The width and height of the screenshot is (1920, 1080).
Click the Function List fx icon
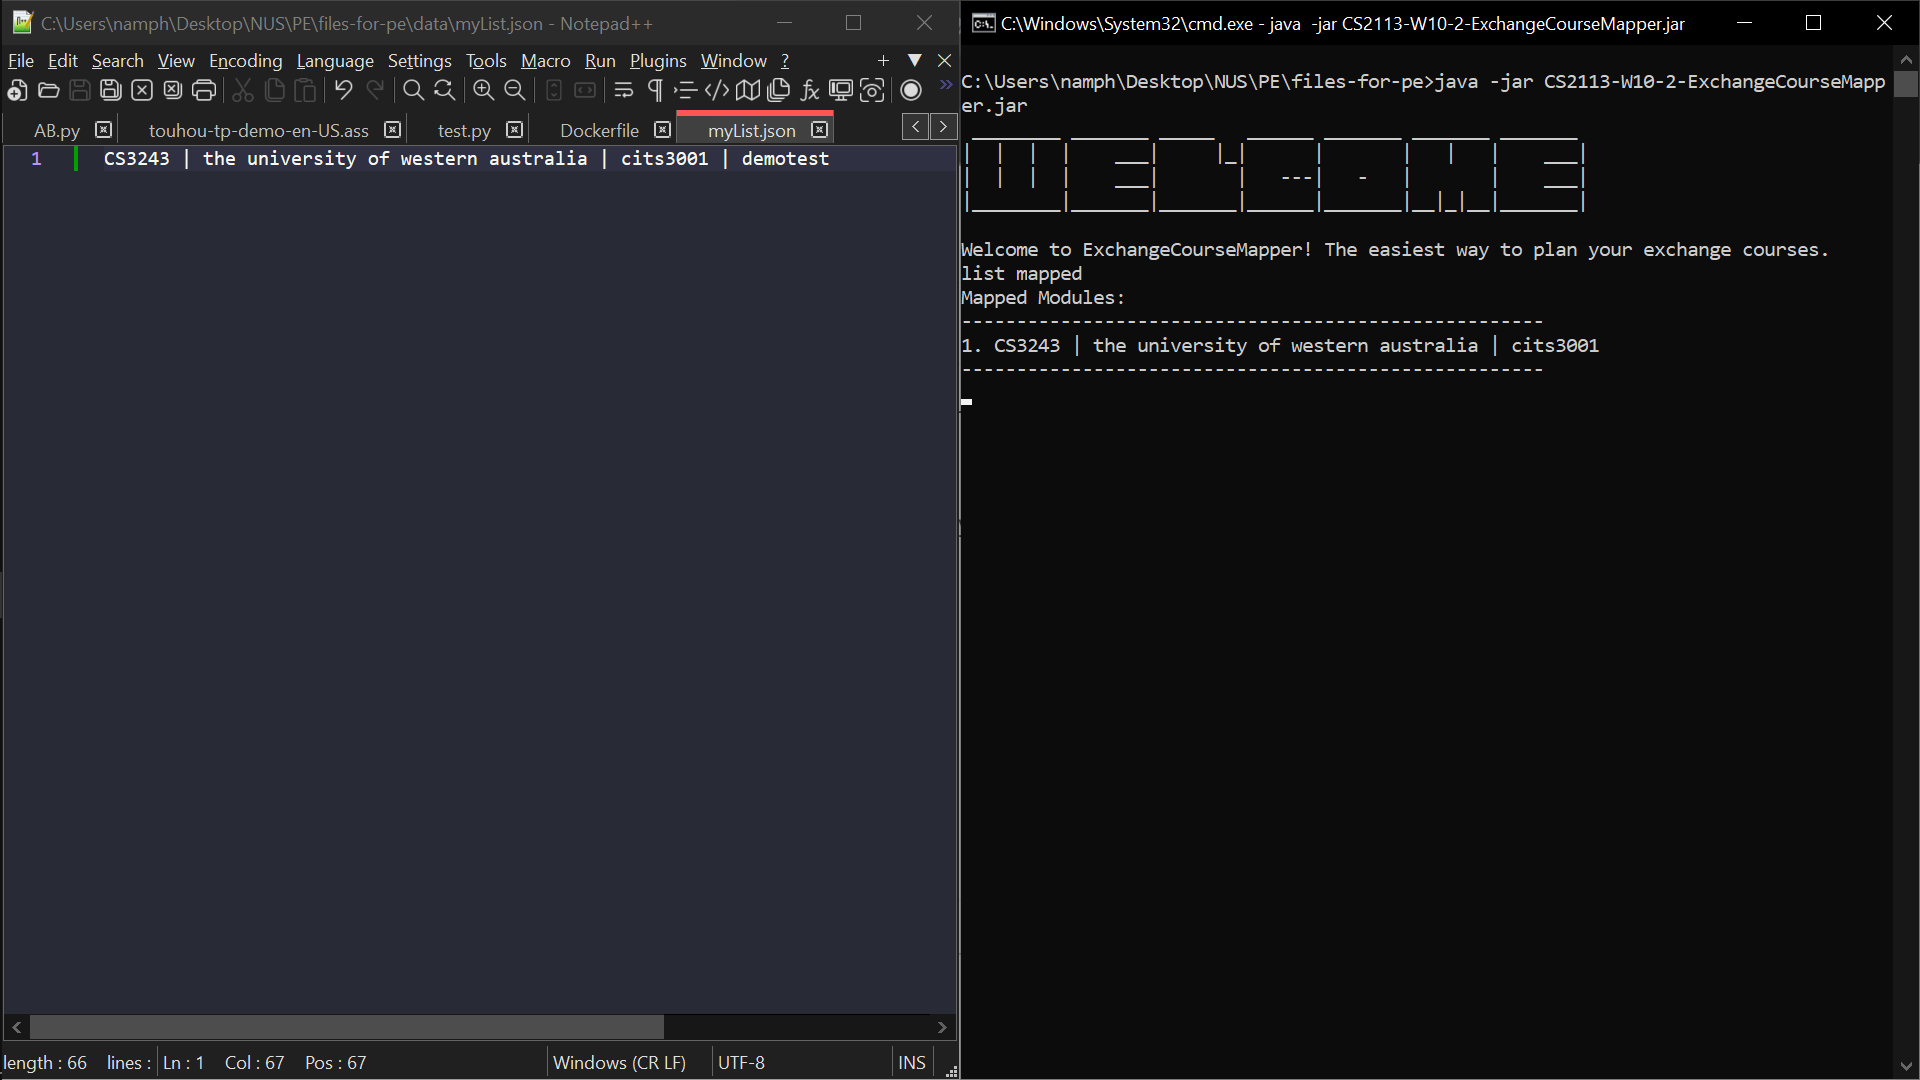coord(810,91)
